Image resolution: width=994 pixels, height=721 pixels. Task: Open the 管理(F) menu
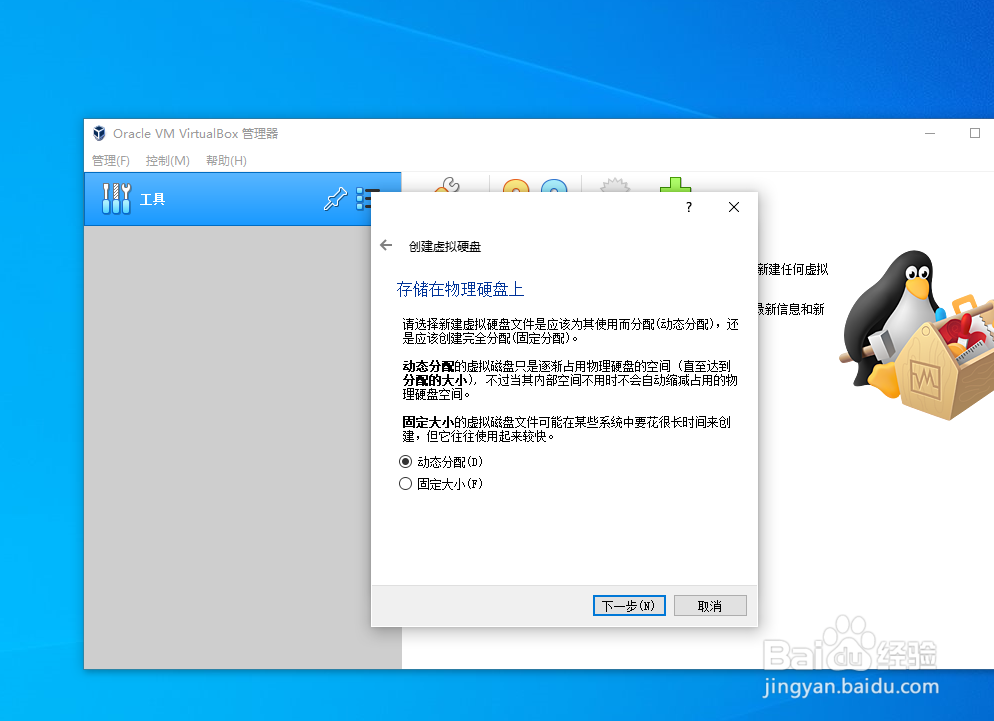[x=111, y=160]
